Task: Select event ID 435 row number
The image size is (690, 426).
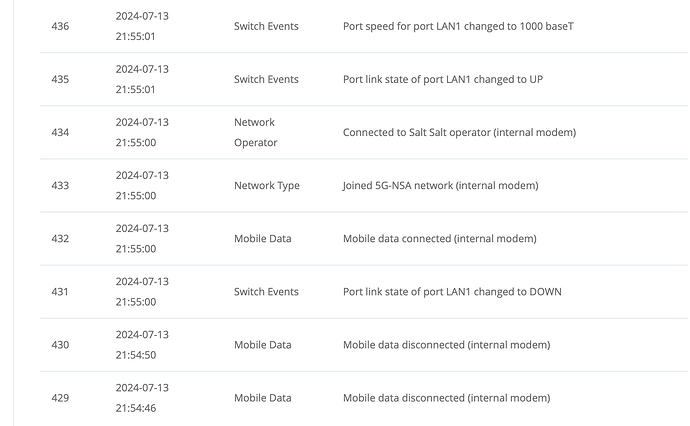Action: (x=60, y=80)
